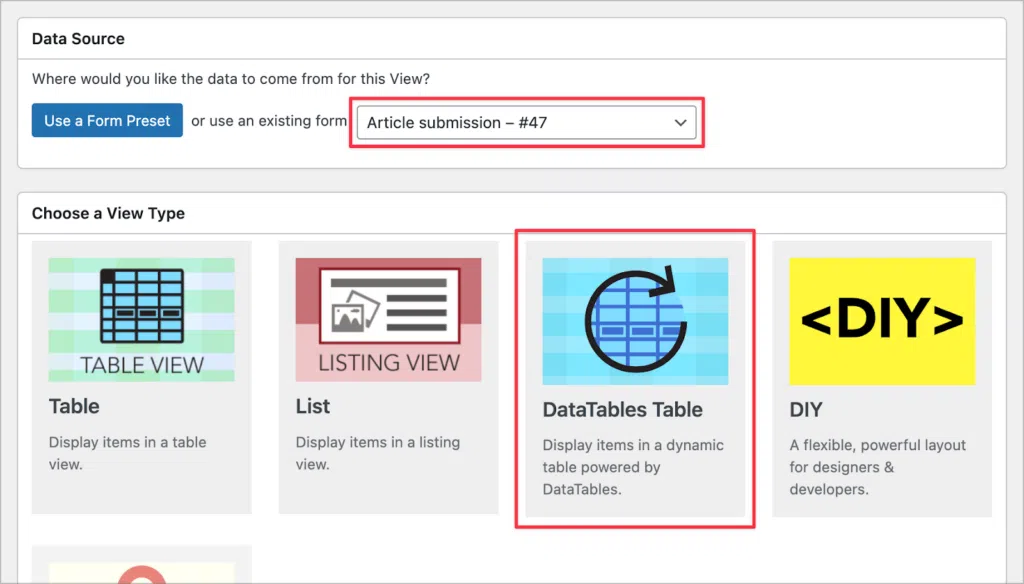Pick the yellow <DIY> icon

[x=882, y=321]
